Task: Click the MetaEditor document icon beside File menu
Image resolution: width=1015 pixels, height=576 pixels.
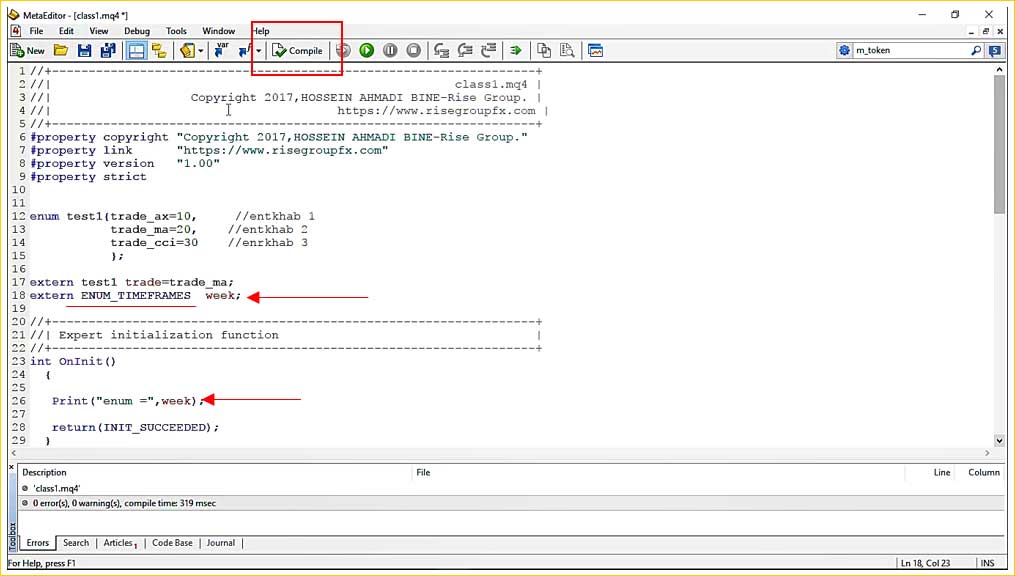Action: tap(16, 30)
